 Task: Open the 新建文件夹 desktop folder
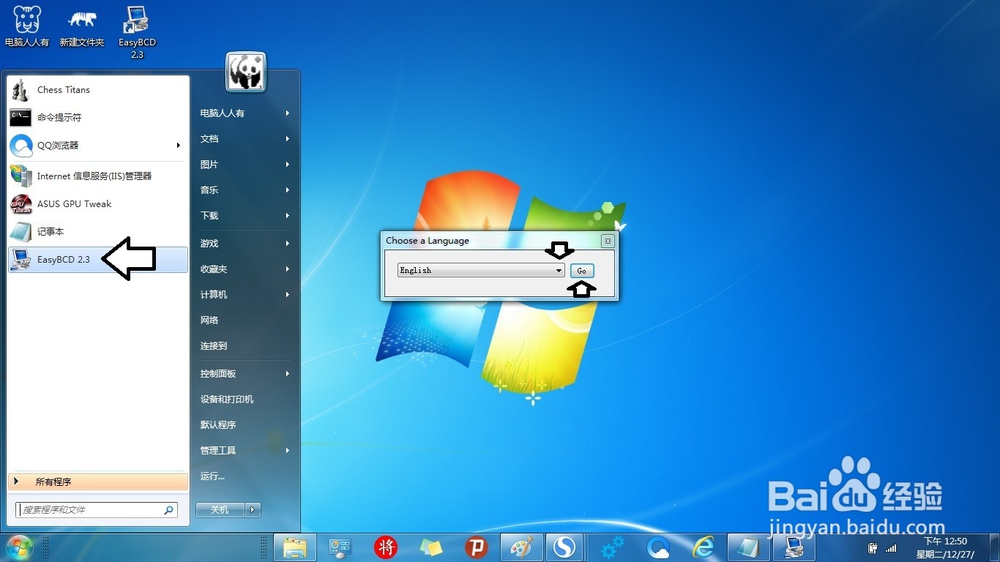tap(82, 27)
